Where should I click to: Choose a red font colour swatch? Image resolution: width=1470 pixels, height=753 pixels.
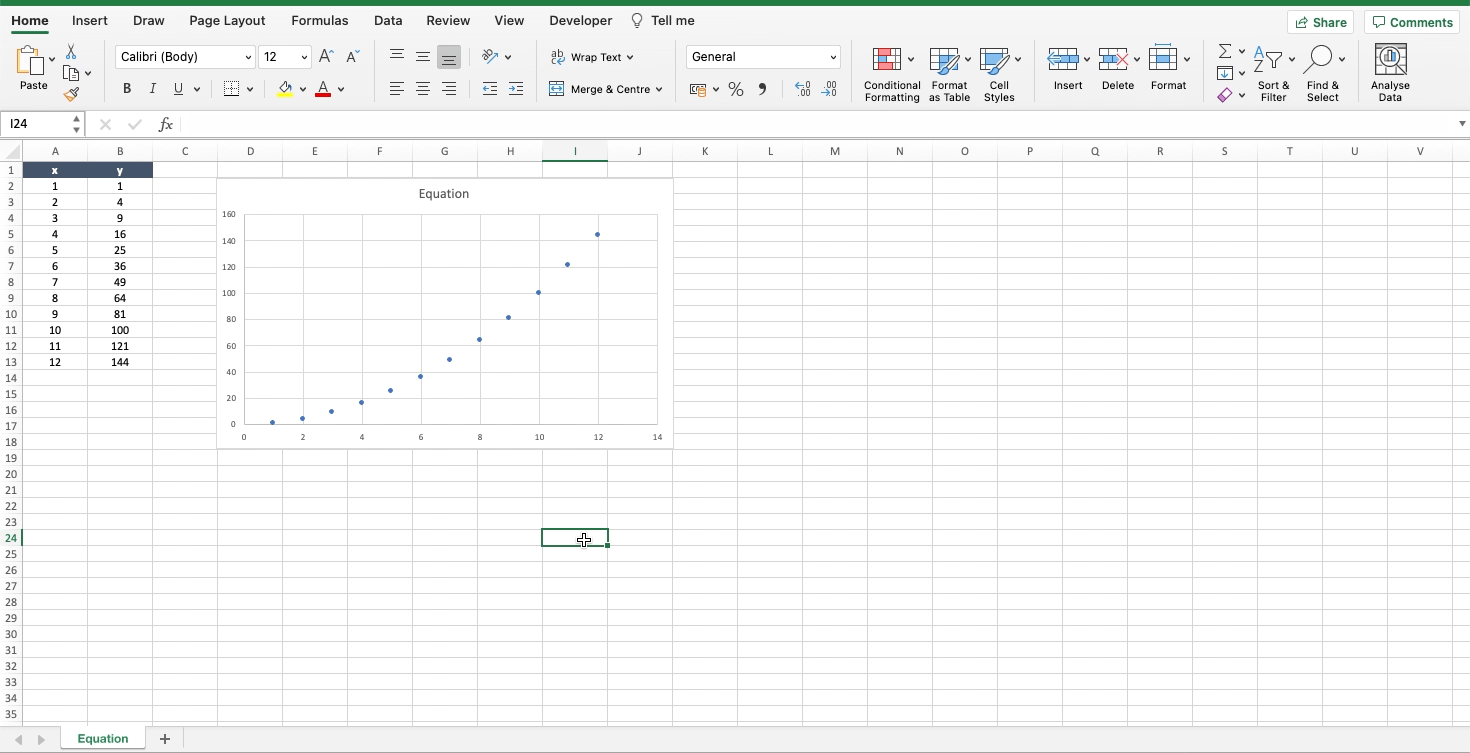point(322,93)
